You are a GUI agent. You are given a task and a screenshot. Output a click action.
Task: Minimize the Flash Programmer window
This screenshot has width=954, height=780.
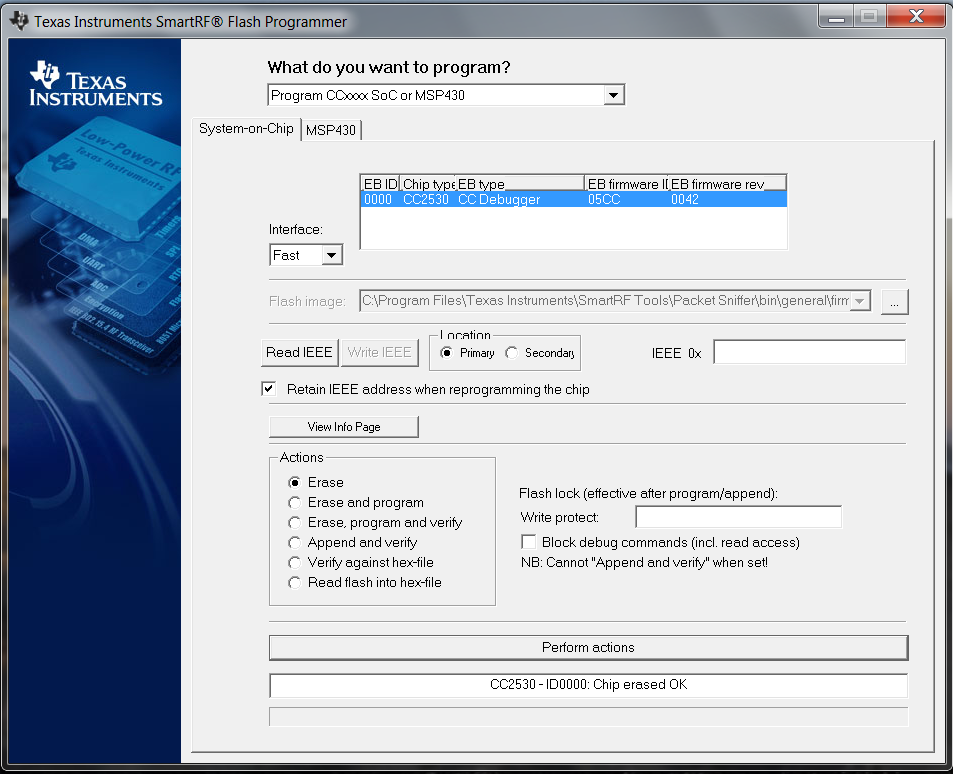[837, 16]
